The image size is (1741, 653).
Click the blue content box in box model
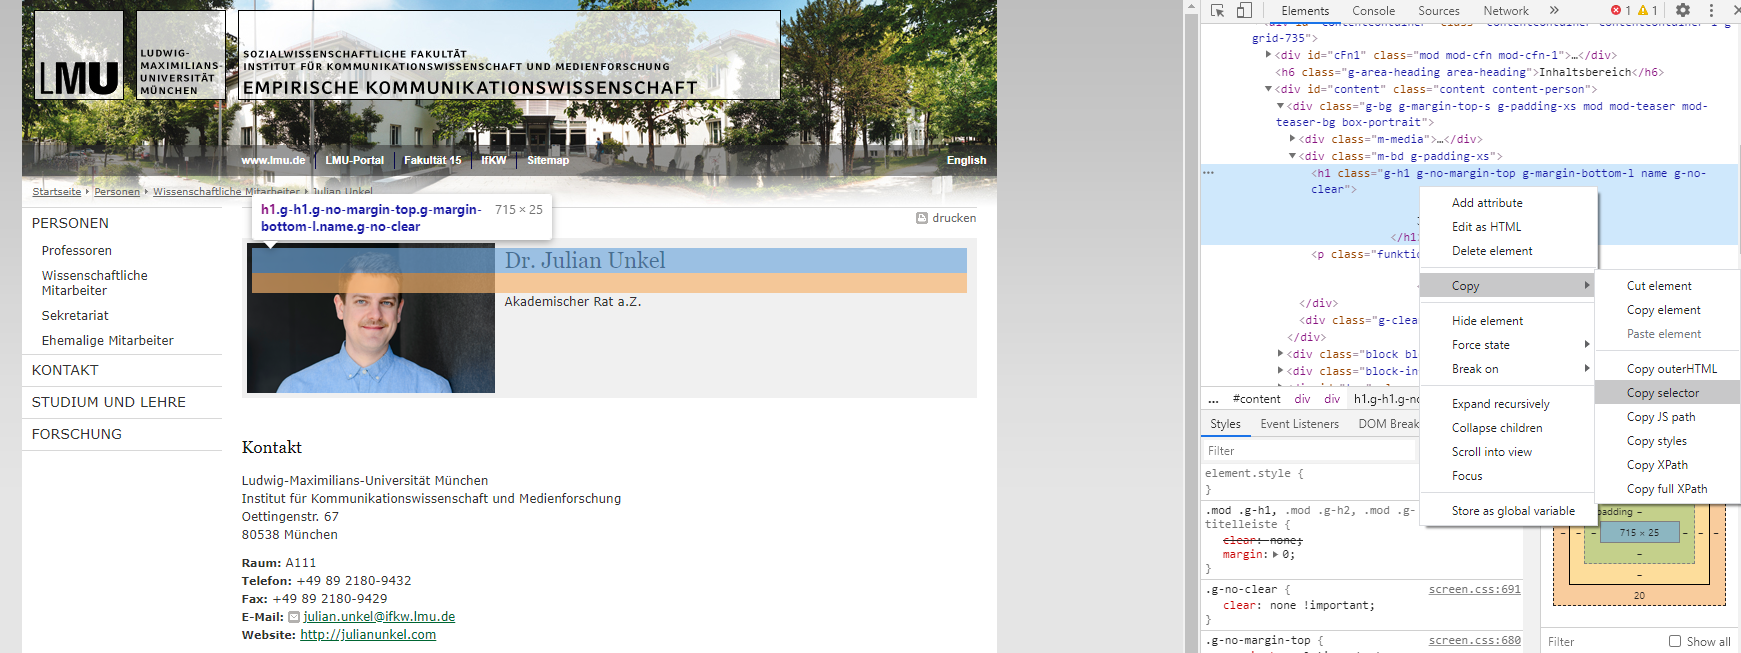pyautogui.click(x=1639, y=533)
